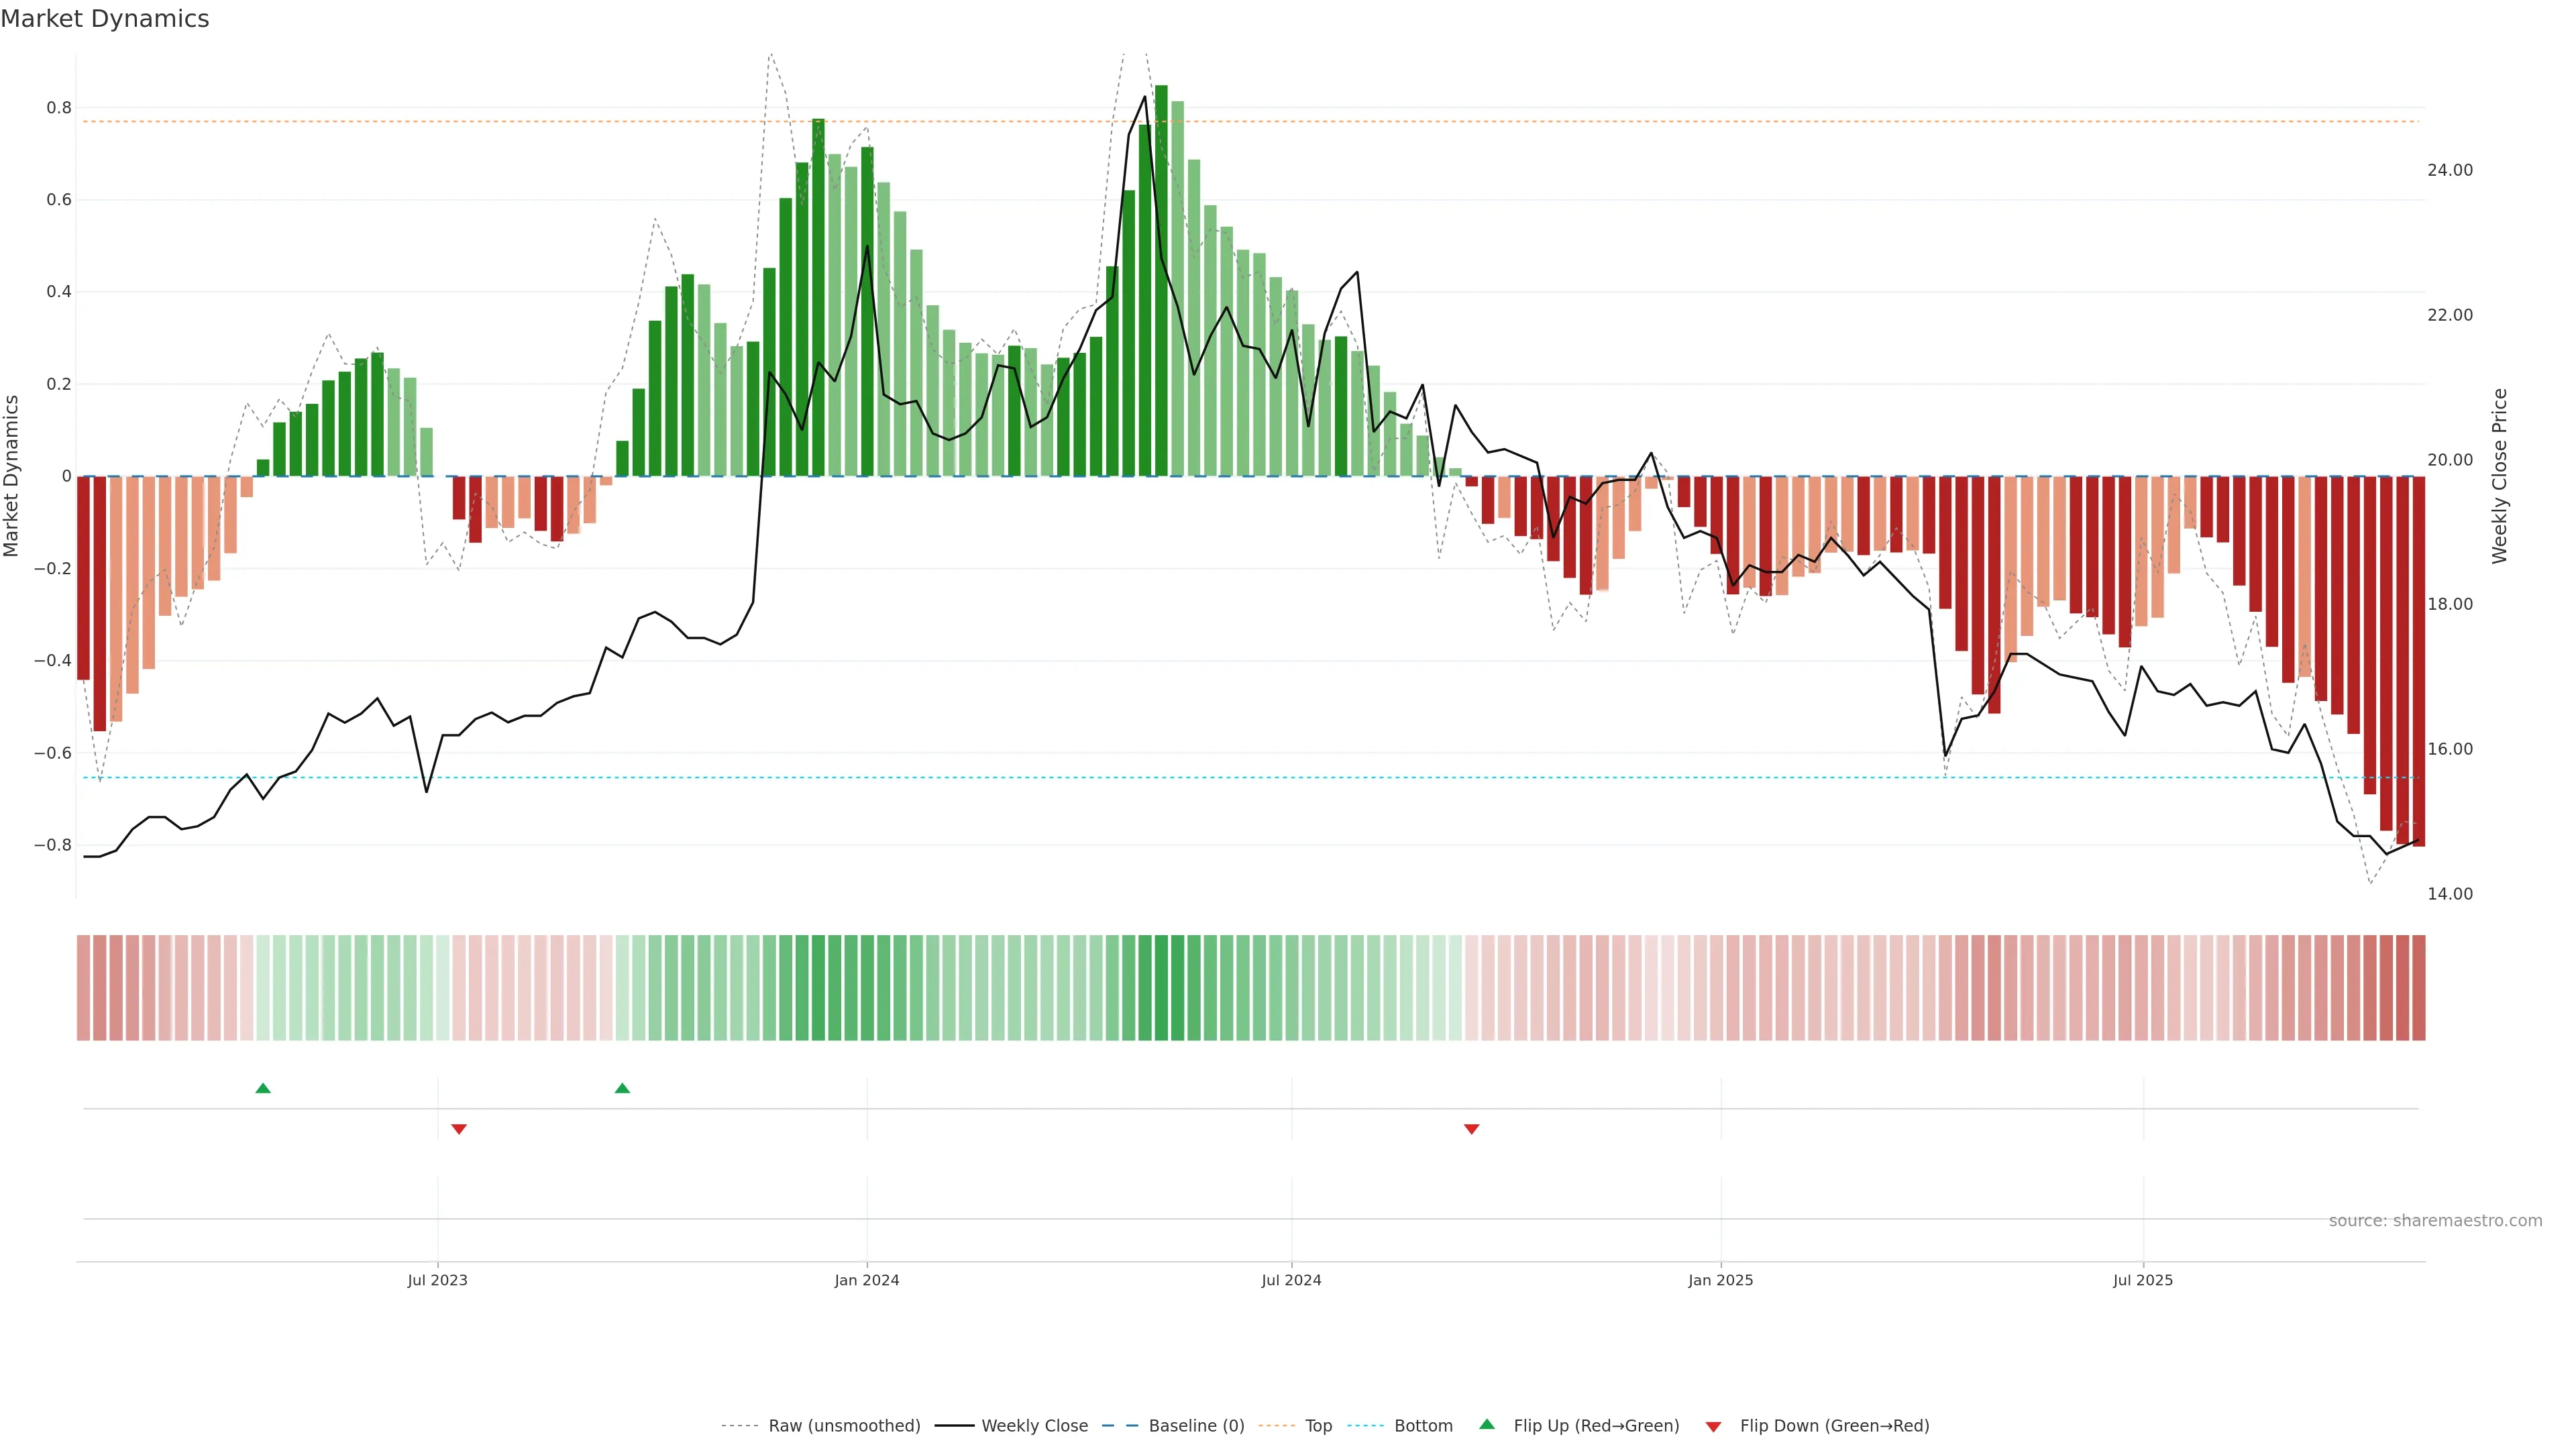Click the green triangle icon in the legend
Image resolution: width=2576 pixels, height=1449 pixels.
point(1487,1424)
